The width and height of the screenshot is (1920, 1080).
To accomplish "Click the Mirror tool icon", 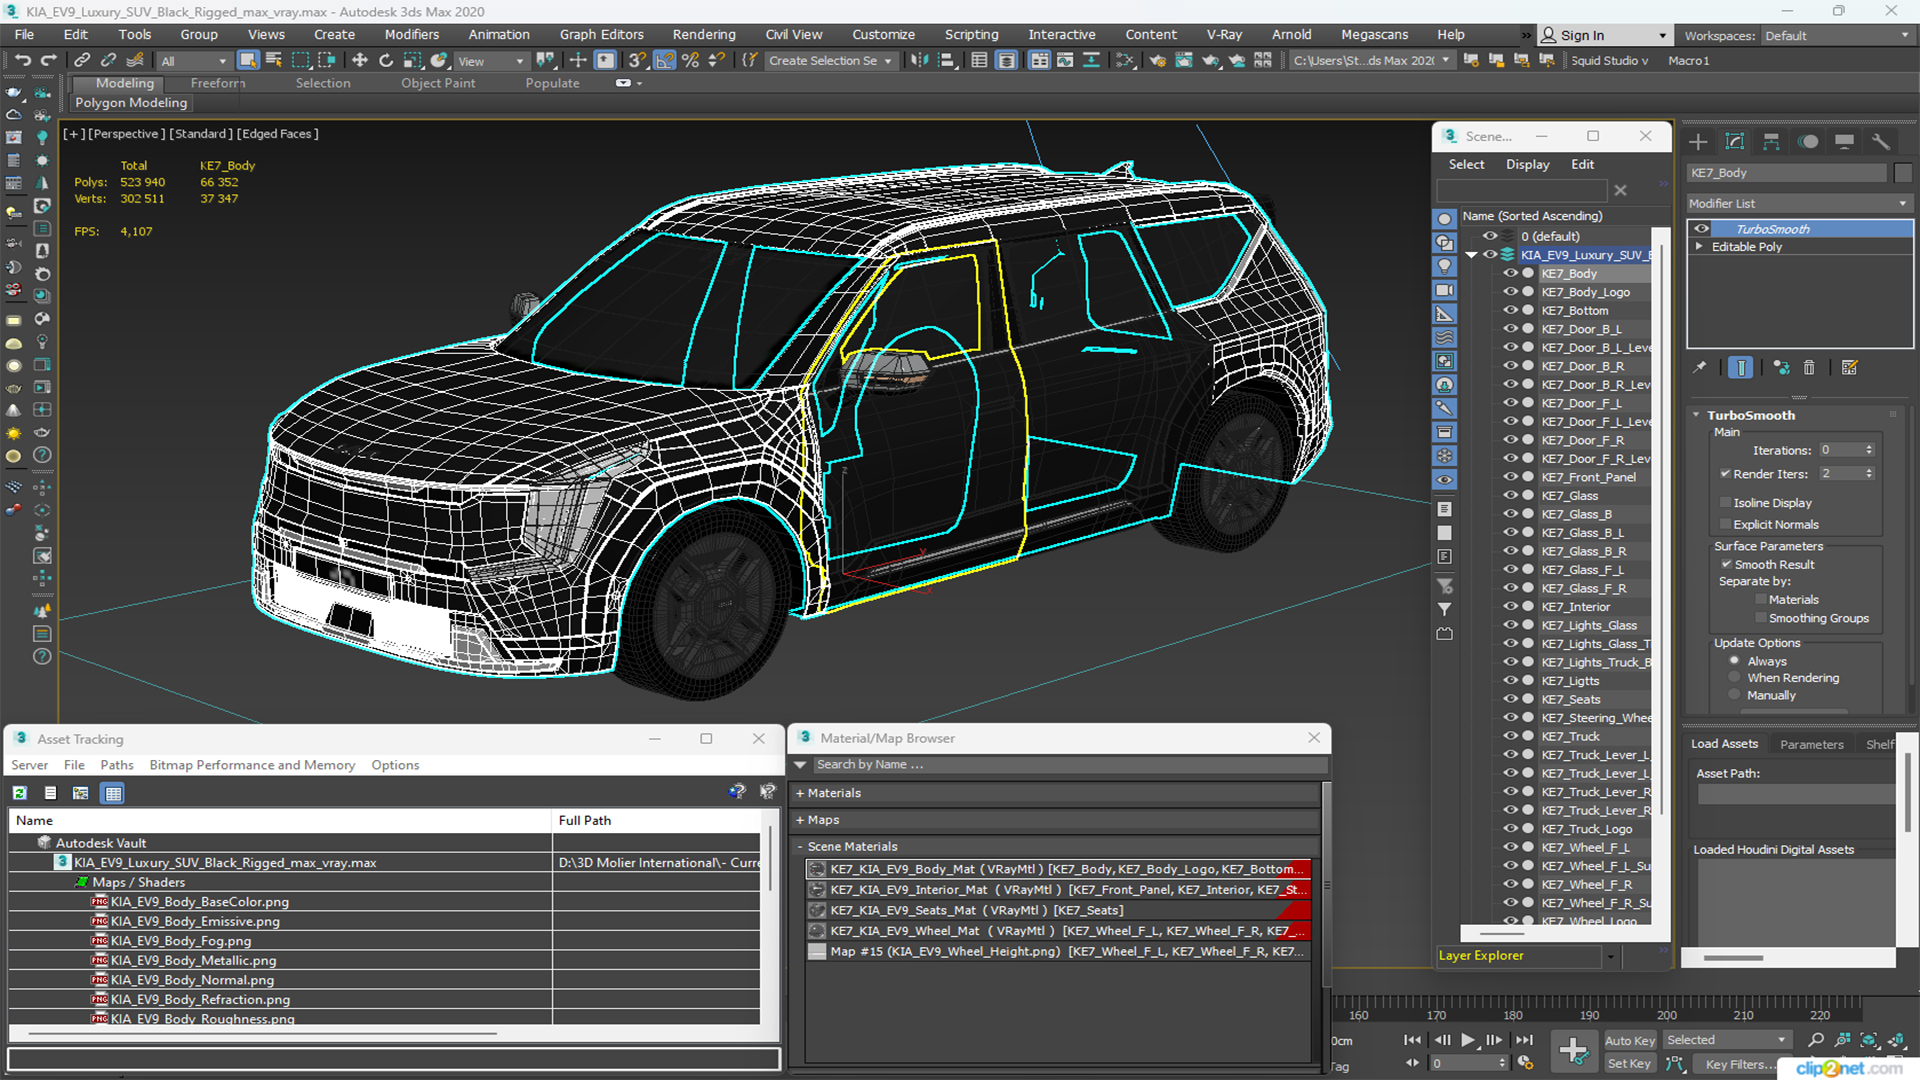I will 919,60.
